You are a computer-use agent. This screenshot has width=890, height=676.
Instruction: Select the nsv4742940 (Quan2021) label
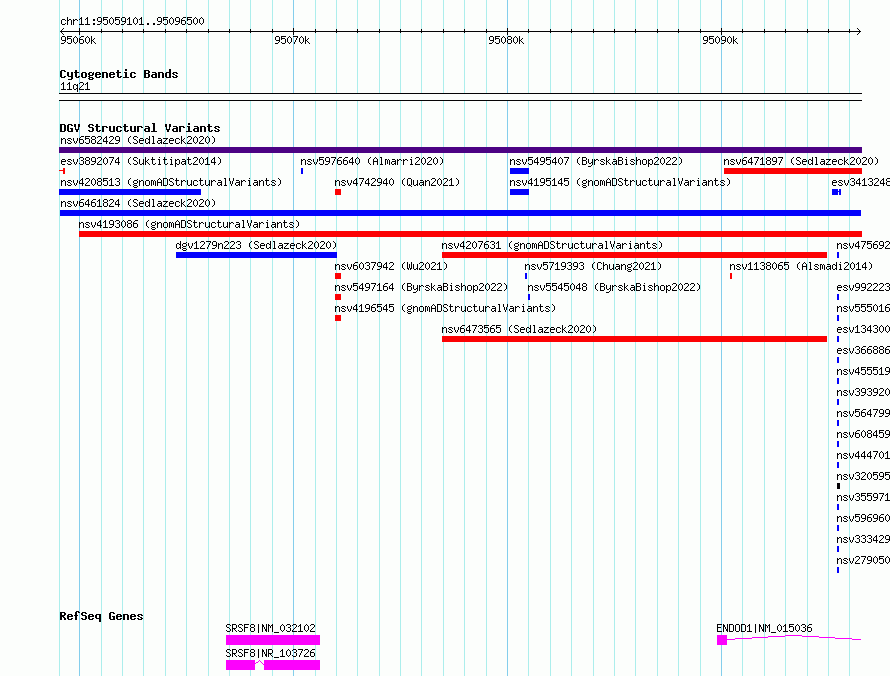tap(397, 182)
